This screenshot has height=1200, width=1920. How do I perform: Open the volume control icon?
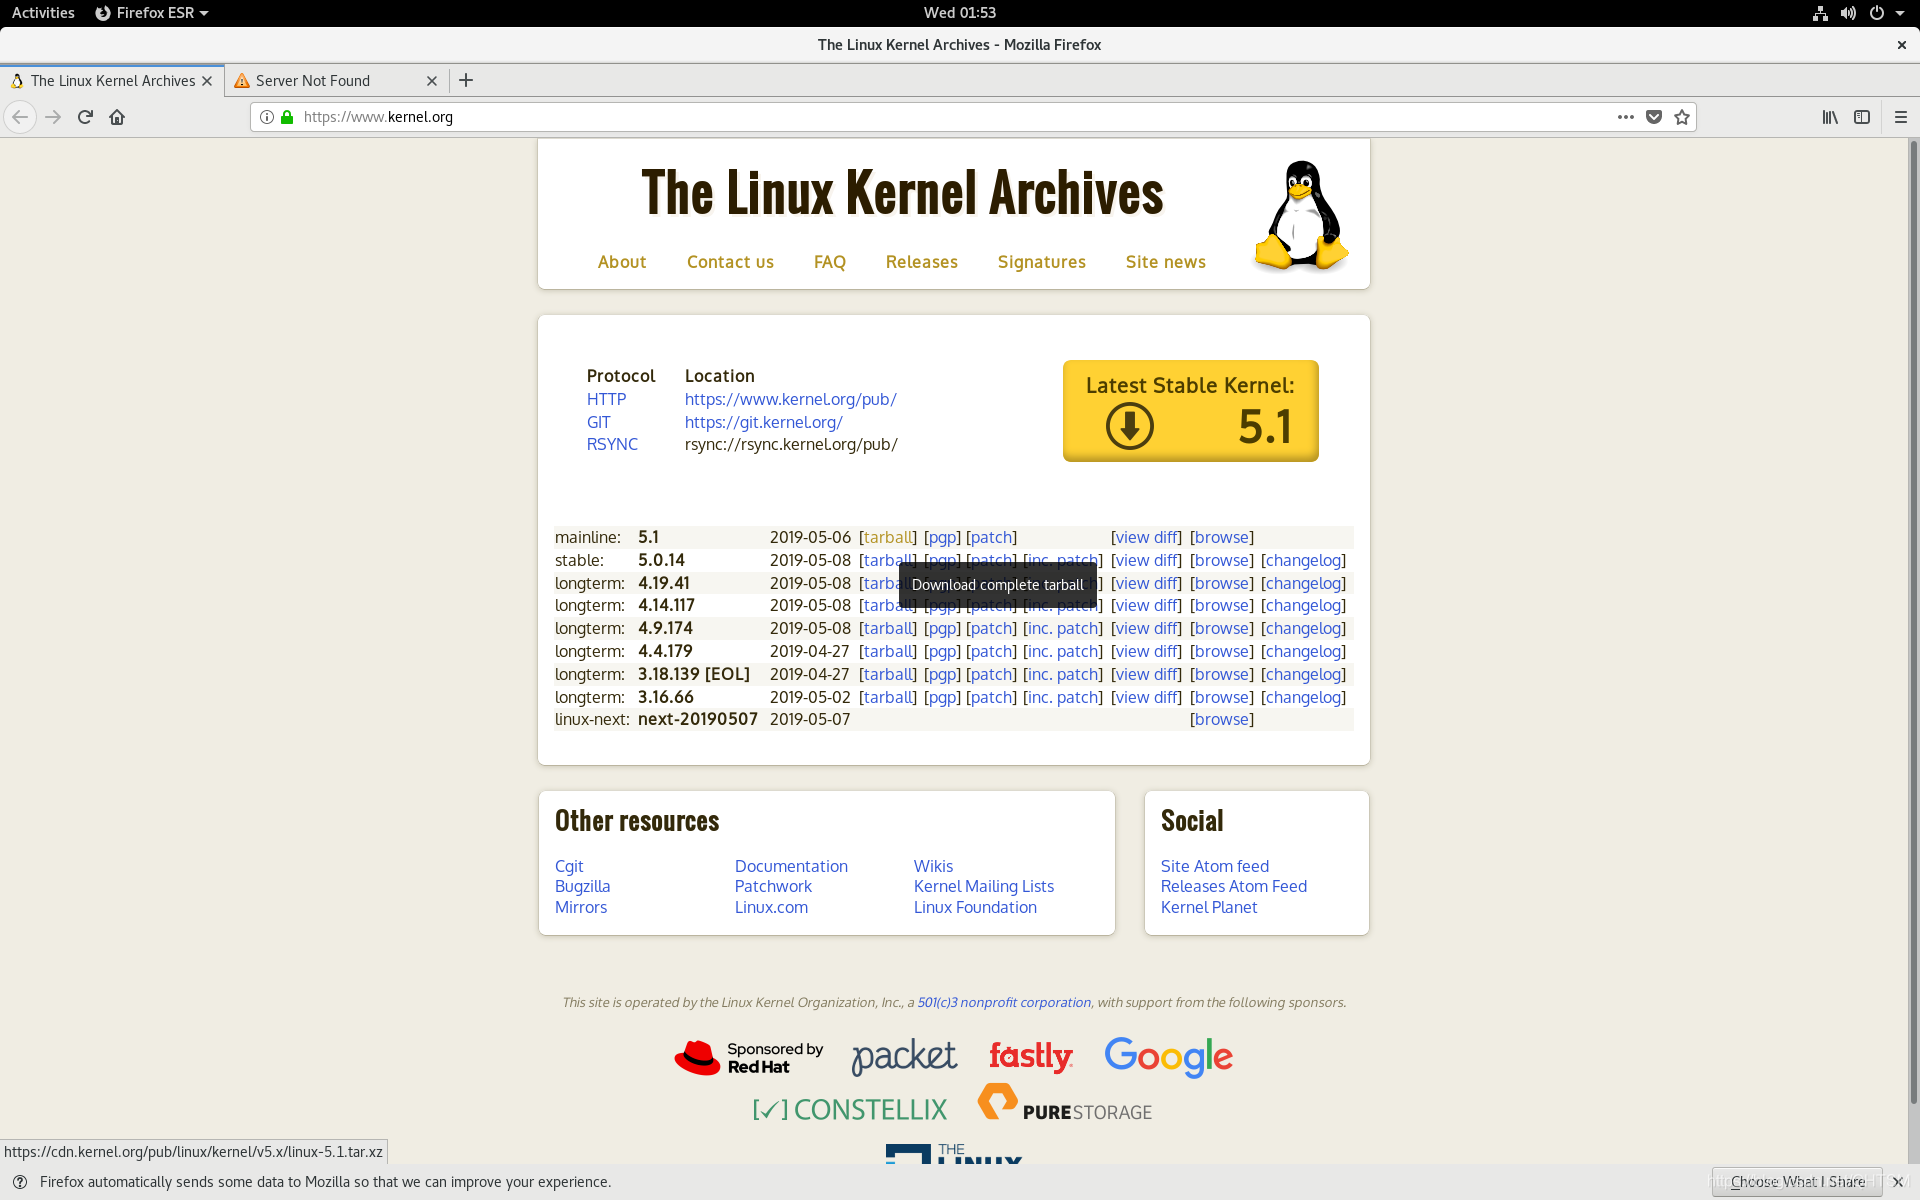click(1848, 13)
